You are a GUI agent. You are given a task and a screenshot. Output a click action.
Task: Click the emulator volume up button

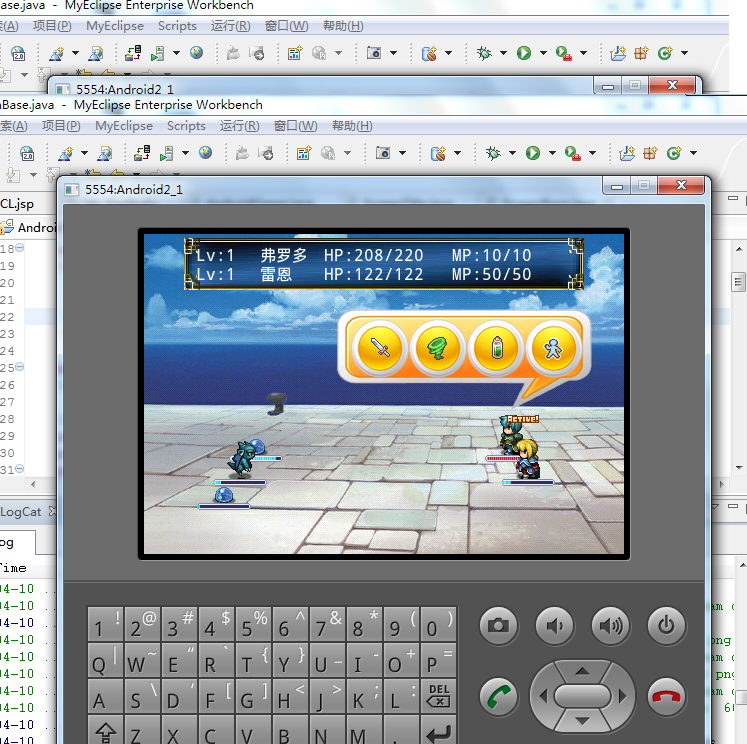610,625
